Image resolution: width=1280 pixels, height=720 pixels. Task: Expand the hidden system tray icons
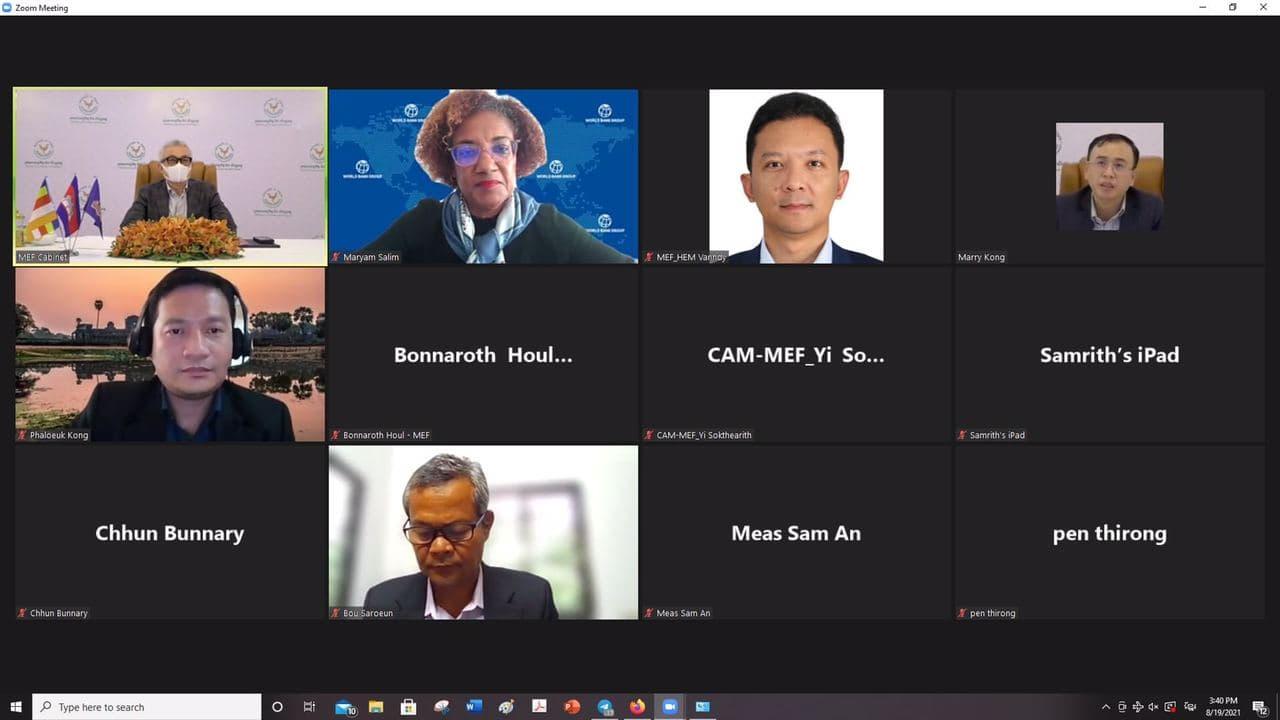coord(1105,707)
